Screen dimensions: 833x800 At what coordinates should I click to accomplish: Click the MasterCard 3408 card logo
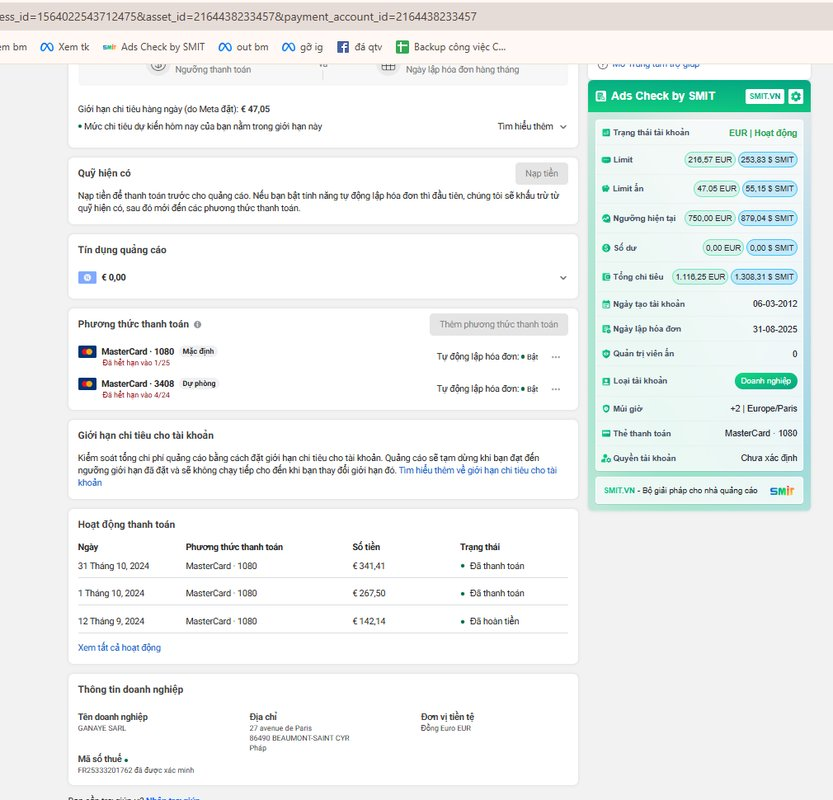[x=87, y=384]
